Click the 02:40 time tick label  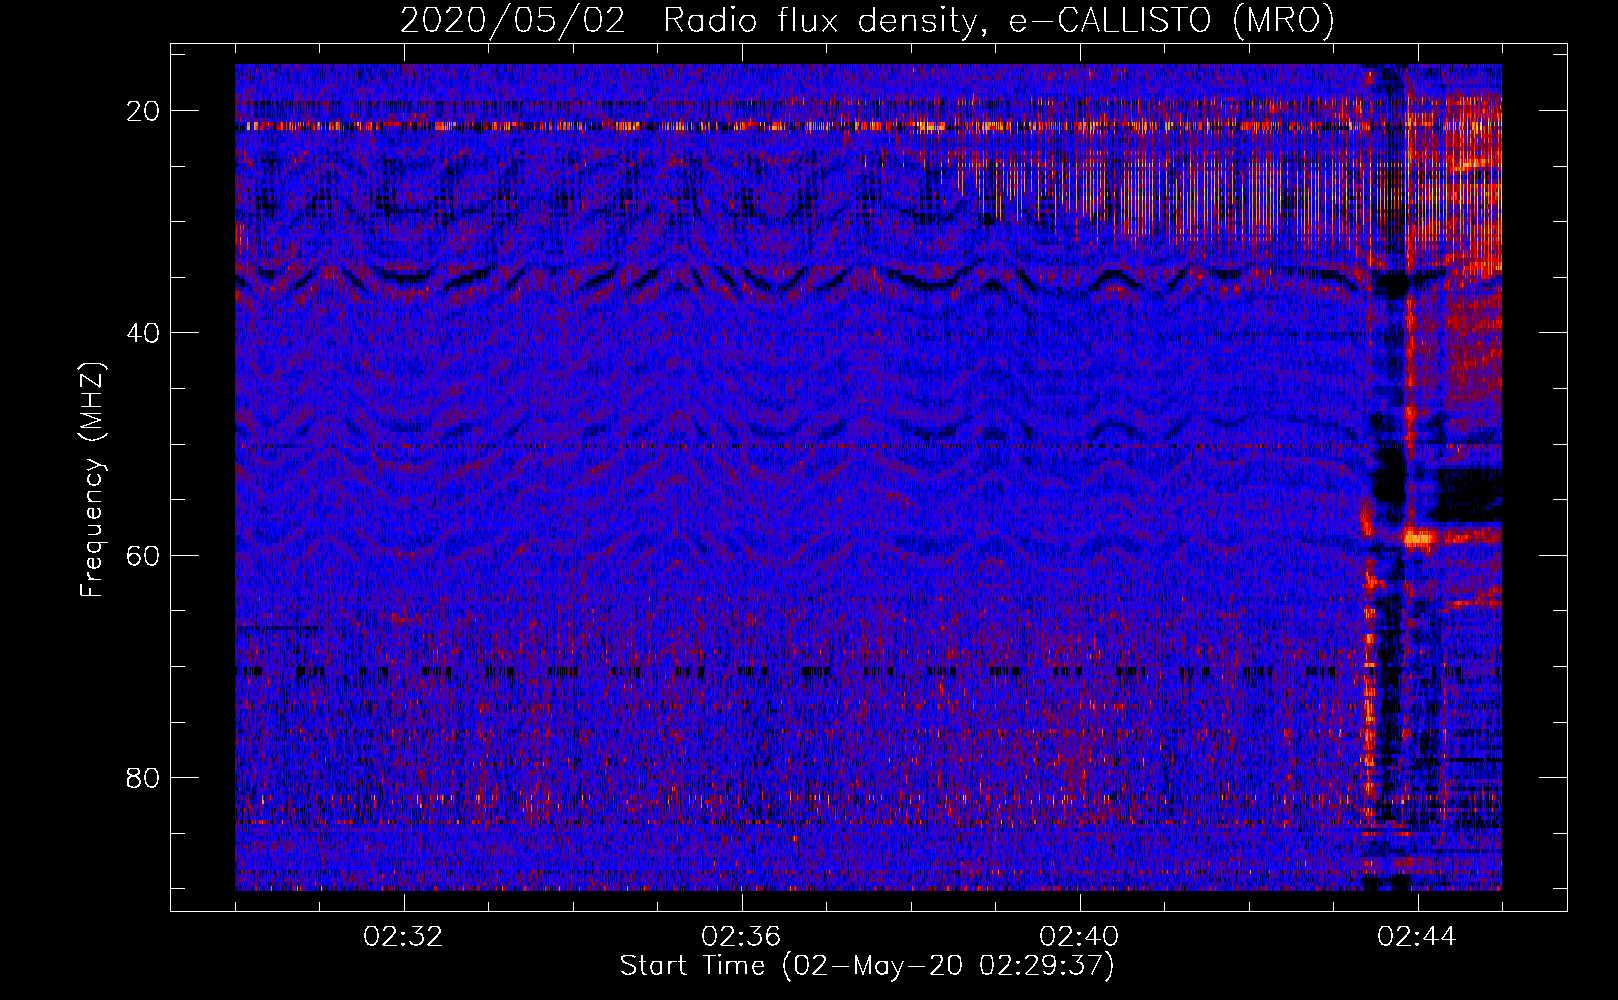[1080, 937]
